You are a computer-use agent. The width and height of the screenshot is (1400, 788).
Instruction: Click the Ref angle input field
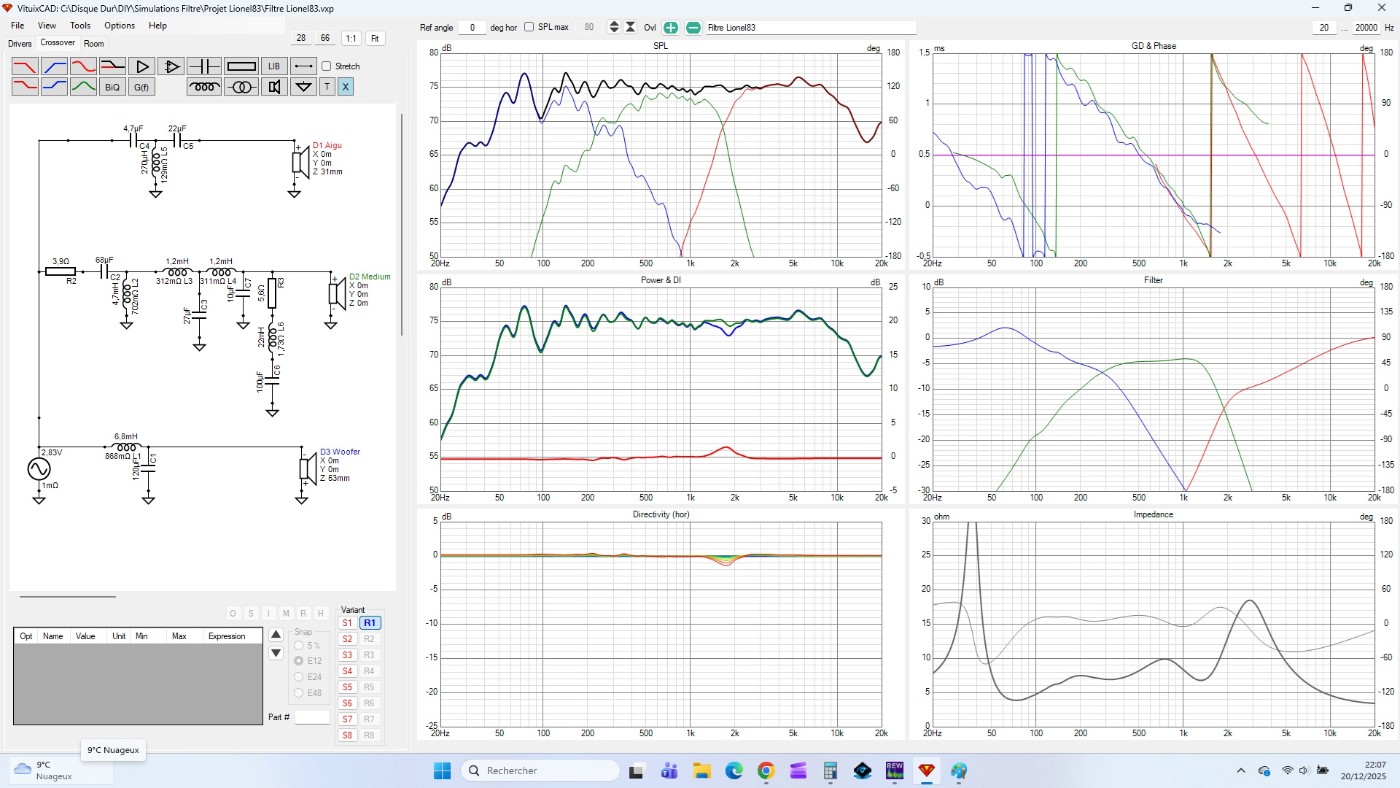472,27
